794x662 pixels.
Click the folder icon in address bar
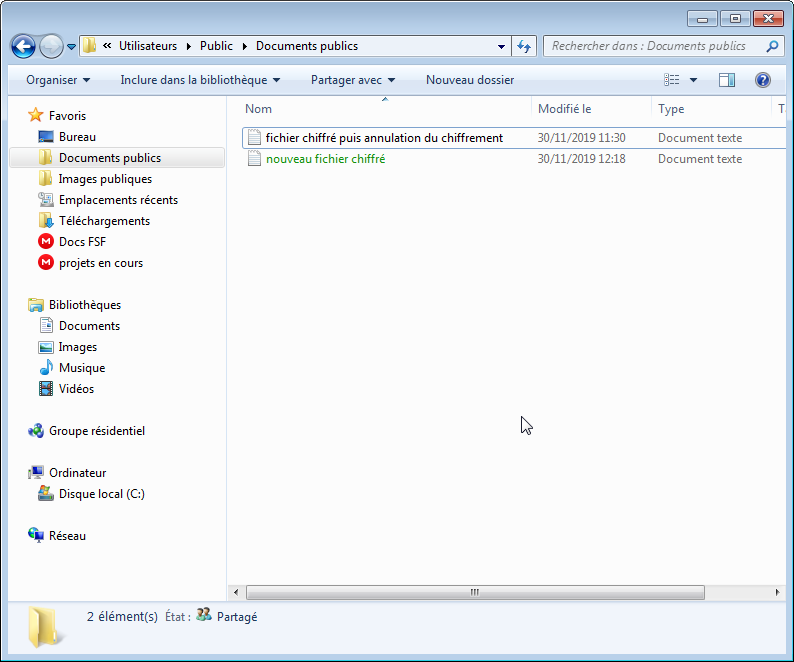click(x=90, y=46)
